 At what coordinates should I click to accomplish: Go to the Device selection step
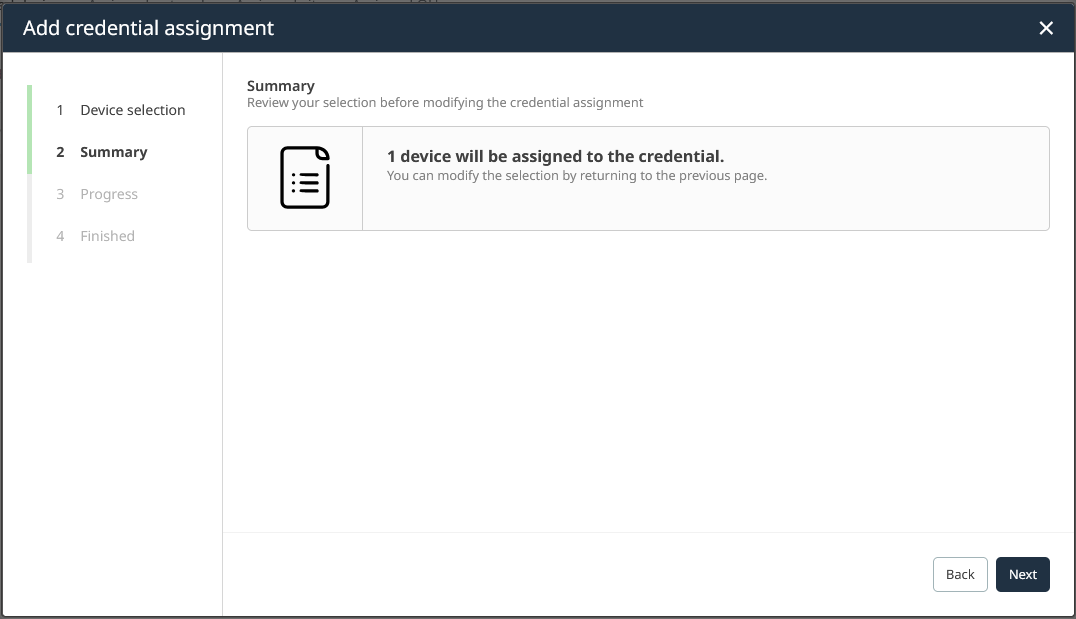coord(132,110)
